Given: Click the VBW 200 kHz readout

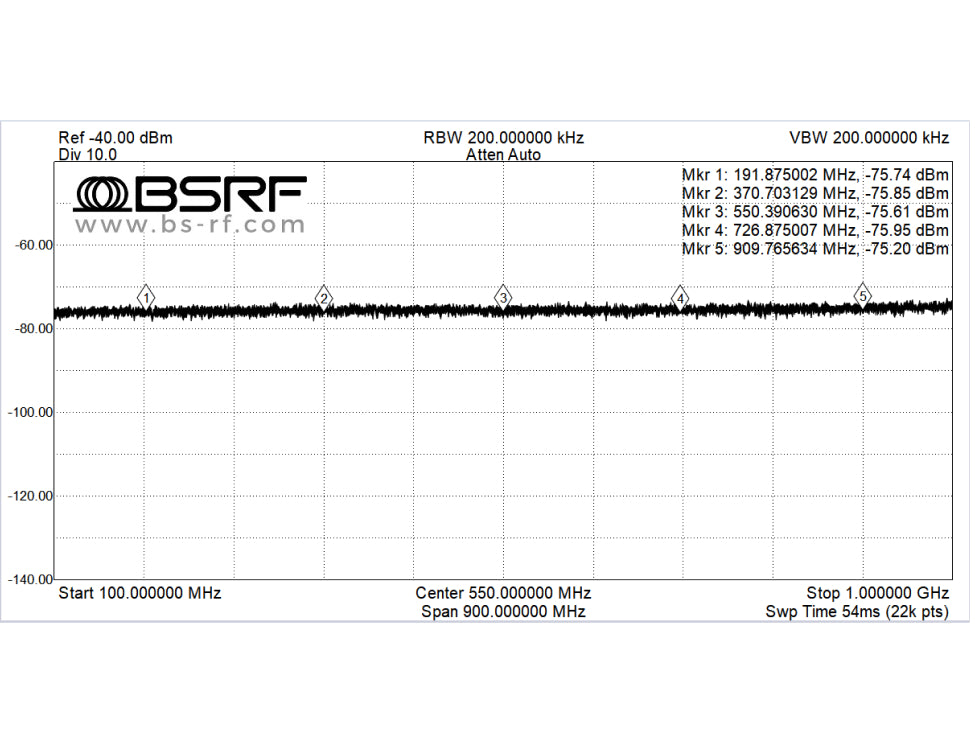Looking at the screenshot, I should (x=869, y=138).
